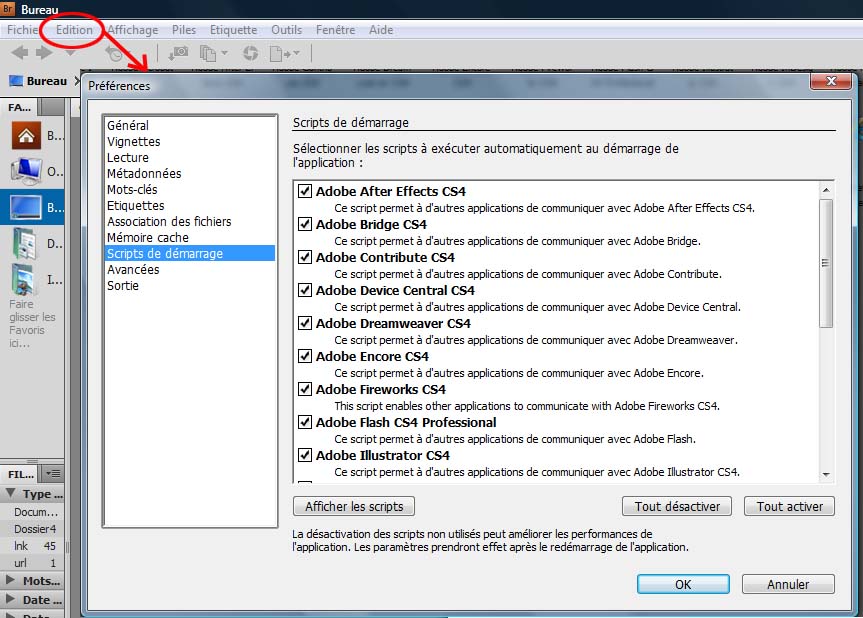Image resolution: width=863 pixels, height=618 pixels.
Task: Uncheck Adobe Encore CS4 script
Action: click(305, 356)
